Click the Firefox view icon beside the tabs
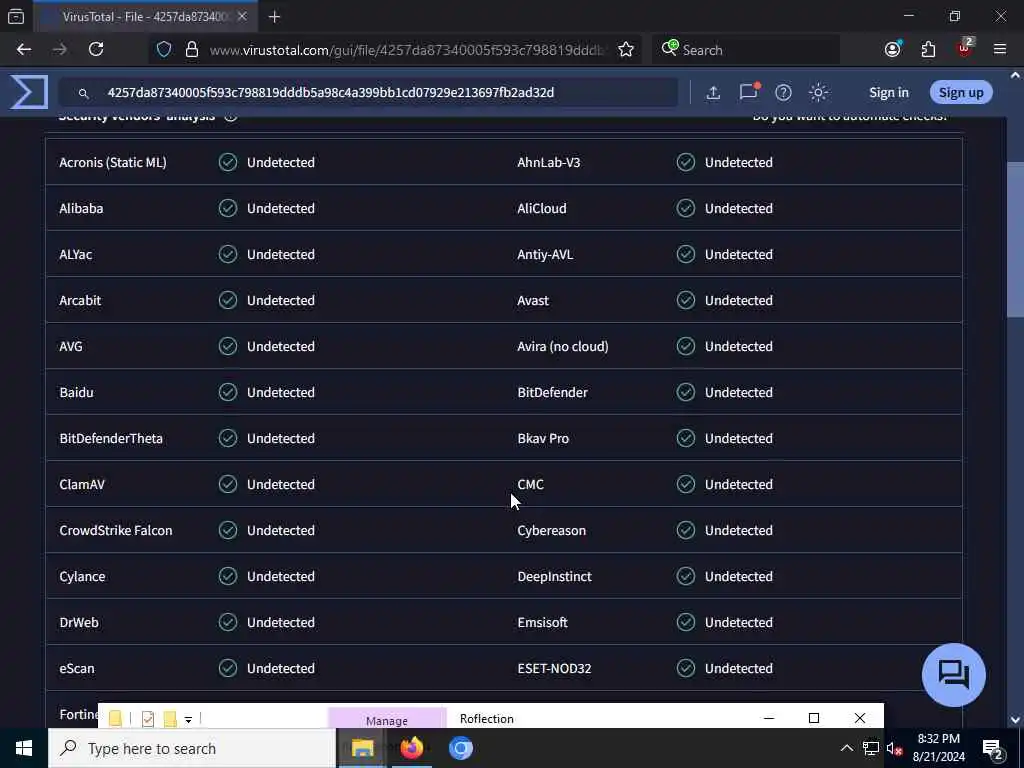This screenshot has width=1024, height=768. (16, 17)
